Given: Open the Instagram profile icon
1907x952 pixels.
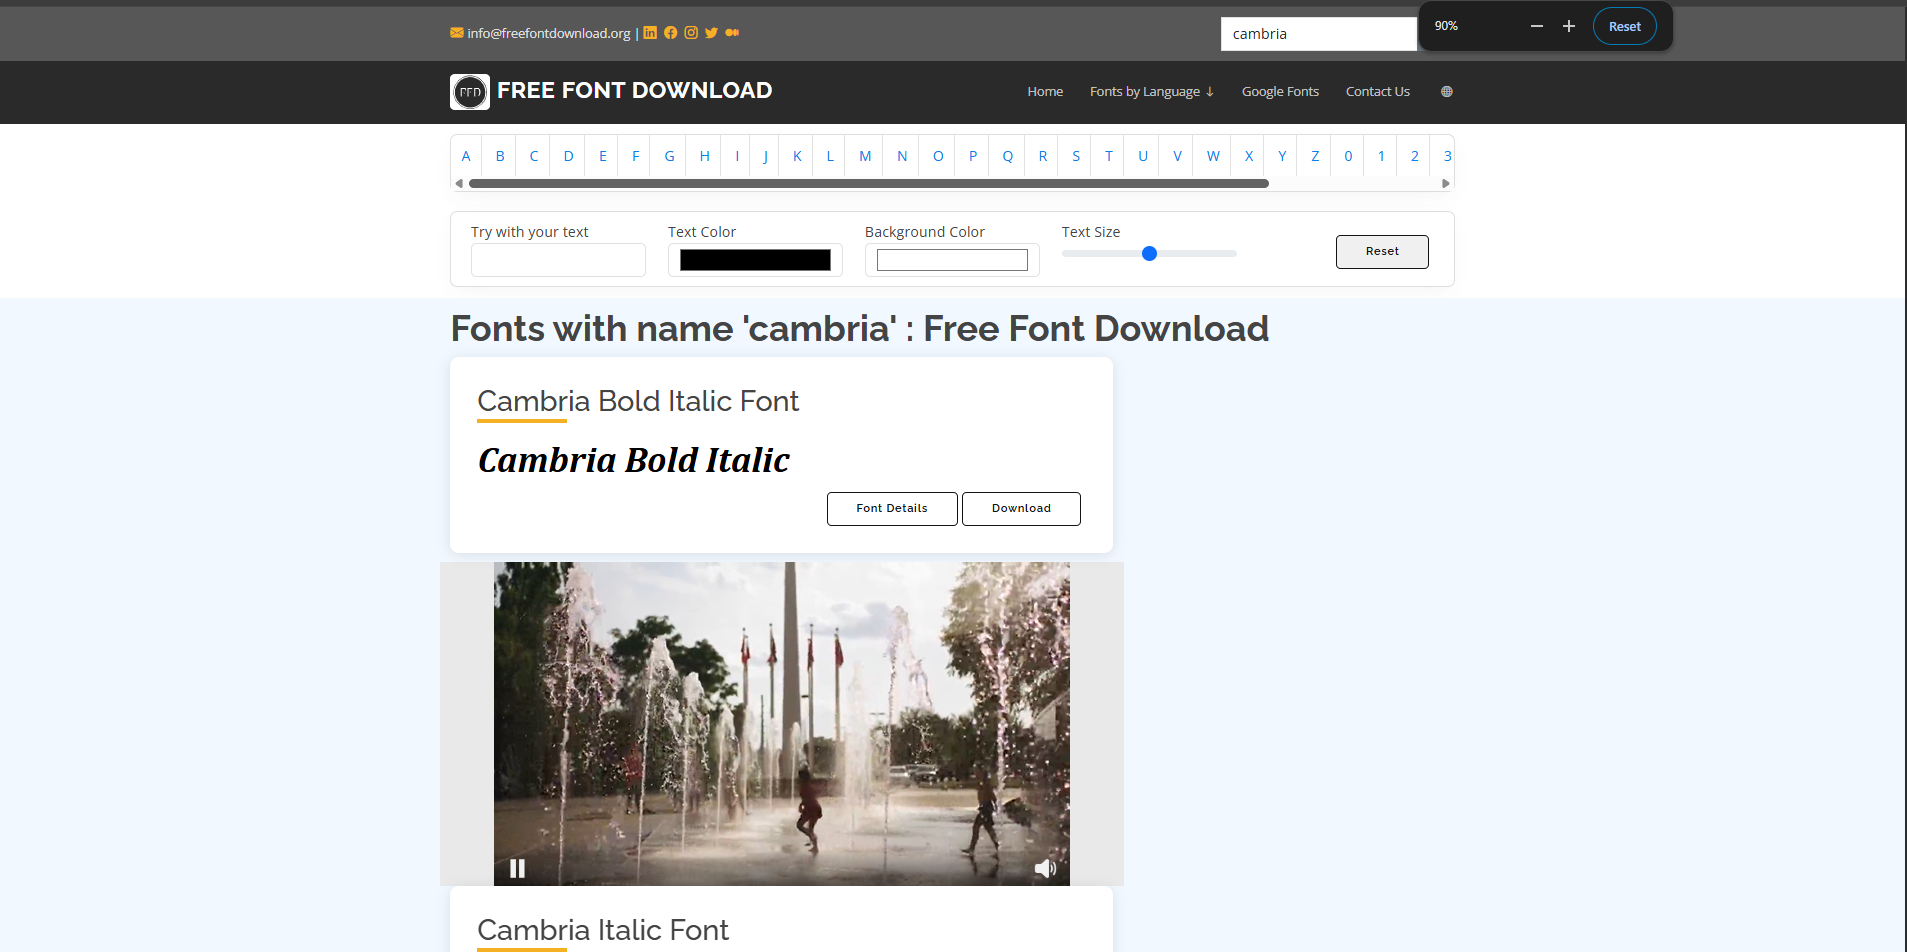Looking at the screenshot, I should pos(691,33).
